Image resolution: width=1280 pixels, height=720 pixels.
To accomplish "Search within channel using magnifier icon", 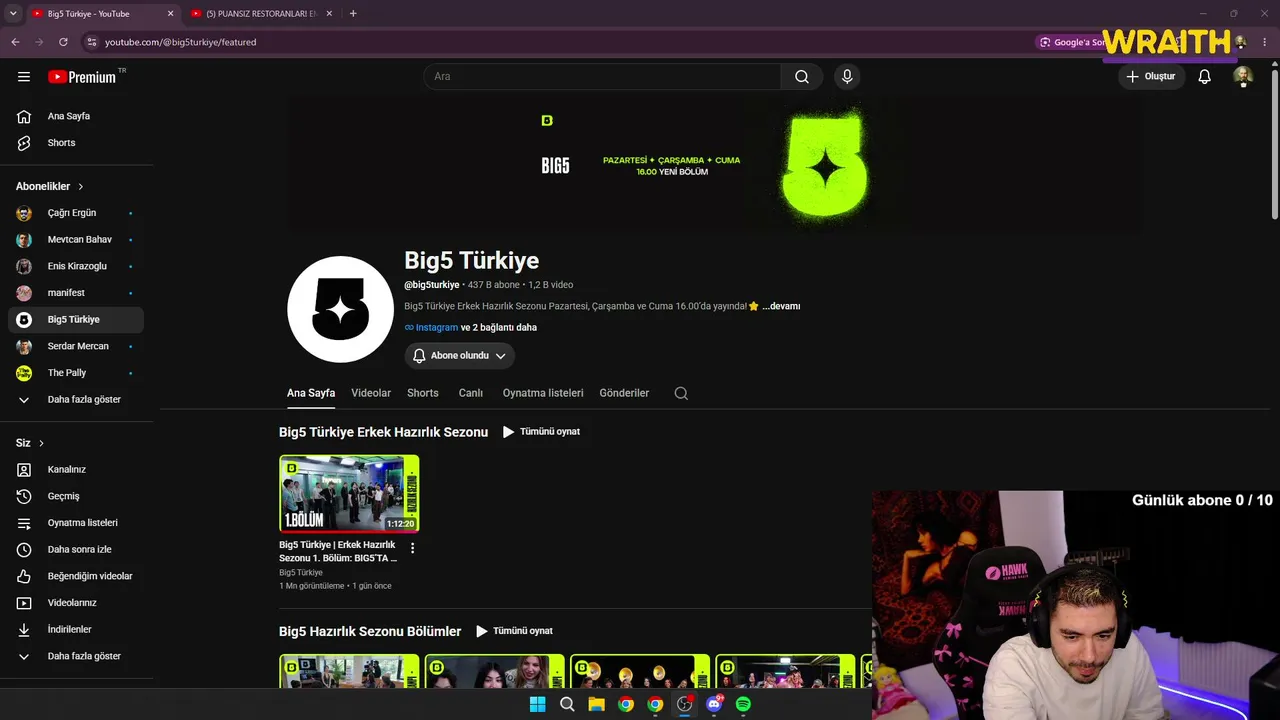I will coord(681,393).
